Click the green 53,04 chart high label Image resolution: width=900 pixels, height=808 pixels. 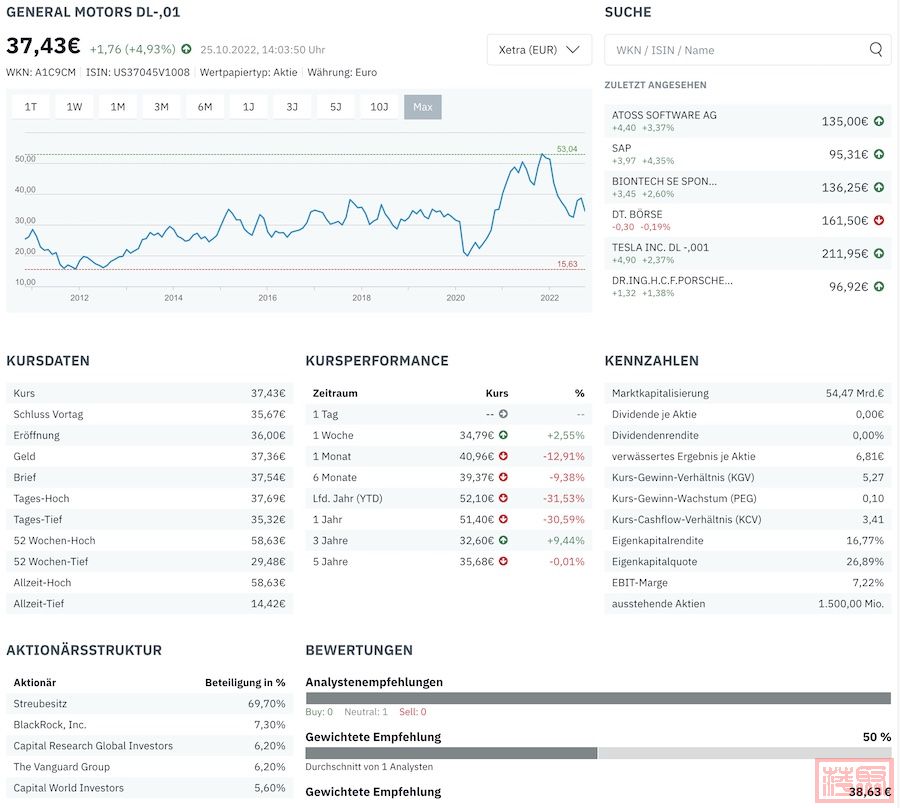tap(567, 149)
